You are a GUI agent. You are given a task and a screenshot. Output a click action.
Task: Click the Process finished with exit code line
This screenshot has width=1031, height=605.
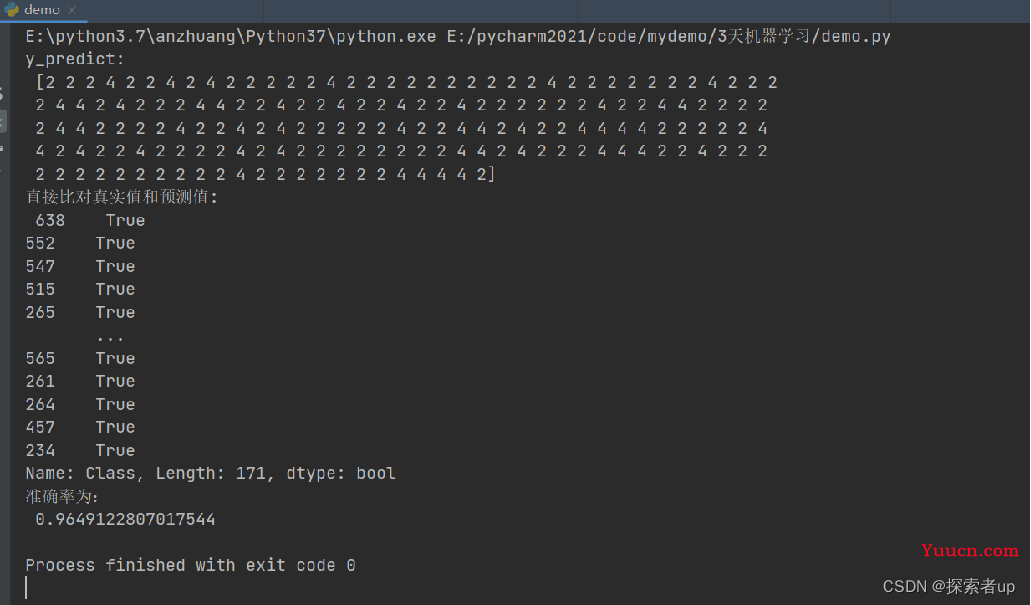click(191, 566)
